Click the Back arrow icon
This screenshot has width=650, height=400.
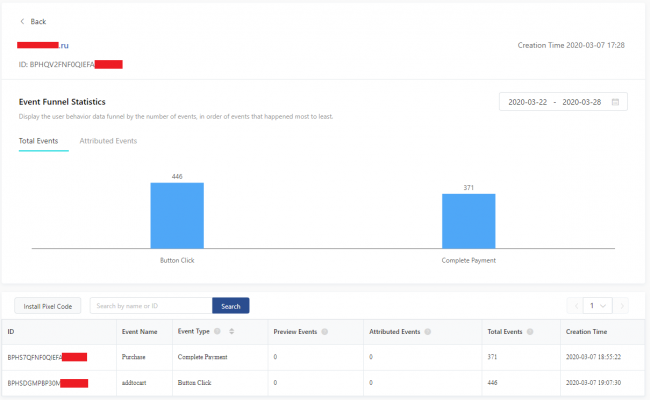coord(22,21)
